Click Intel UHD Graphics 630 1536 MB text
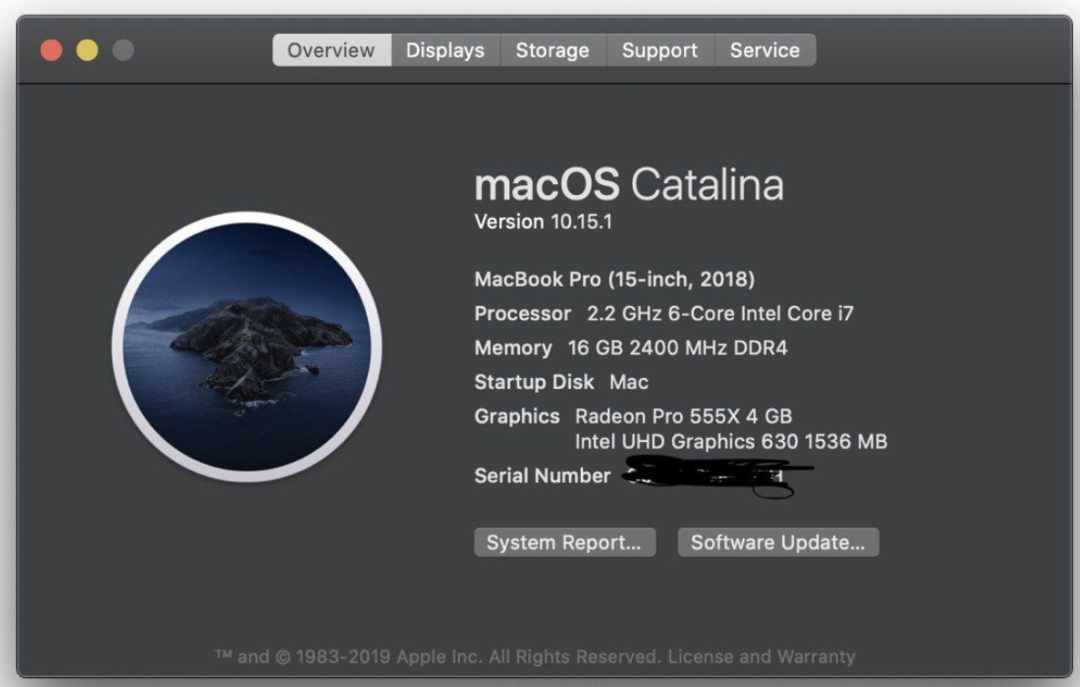Screen dimensions: 1080x687 click(731, 442)
